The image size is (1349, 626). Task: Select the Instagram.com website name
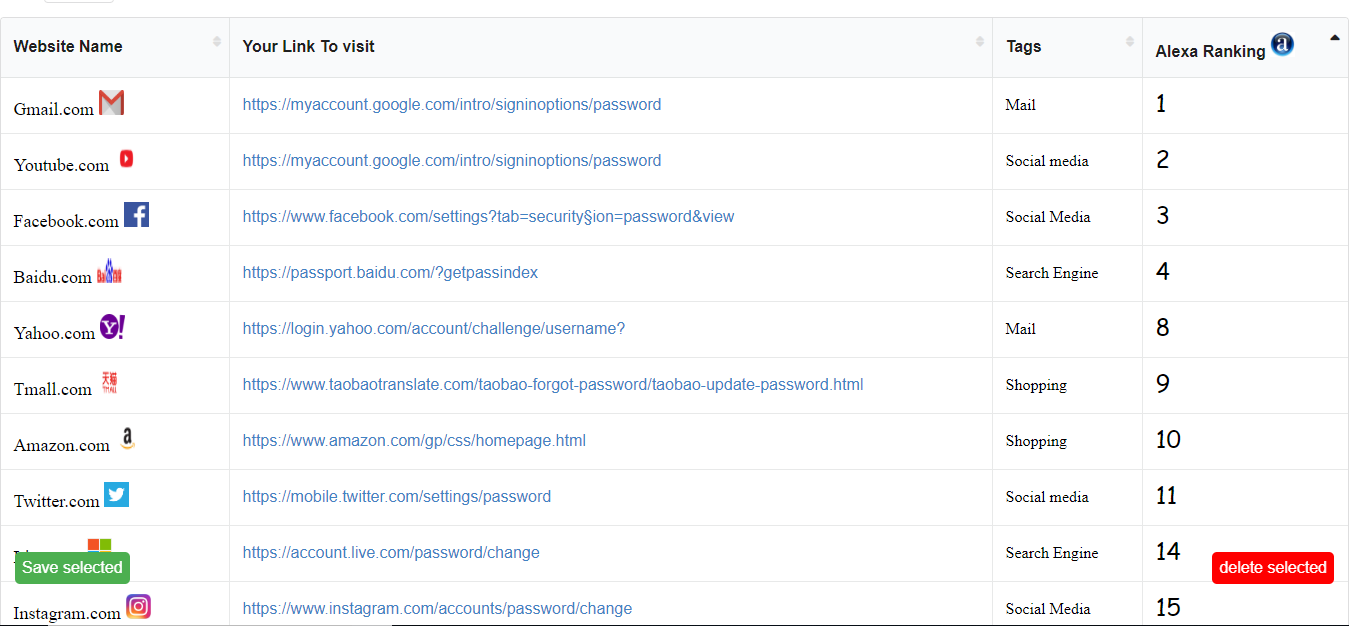(x=67, y=613)
